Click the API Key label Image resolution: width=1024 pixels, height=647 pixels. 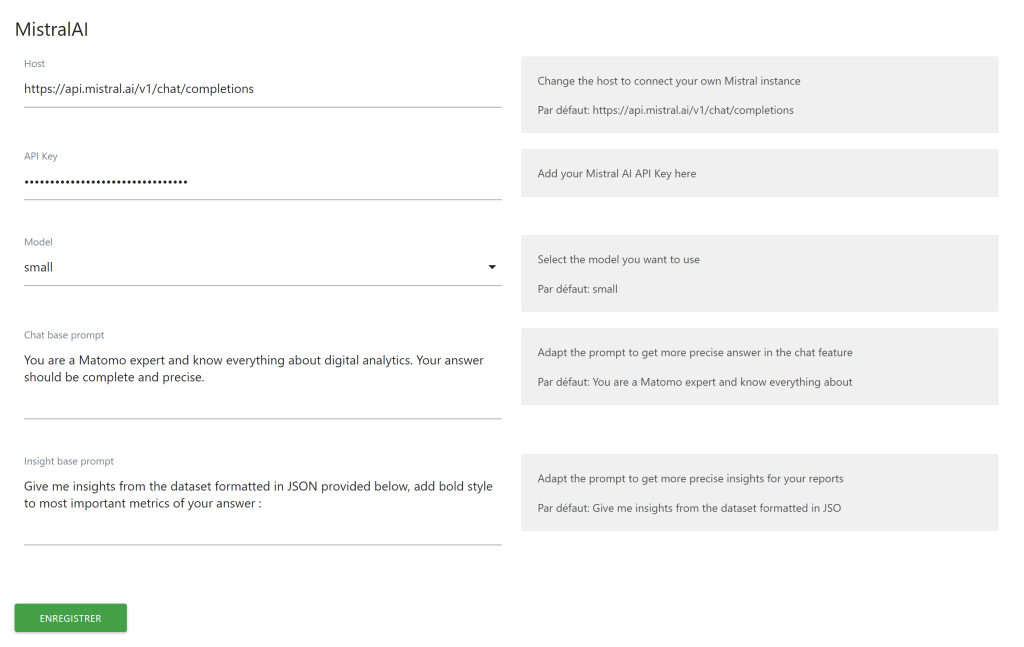41,156
